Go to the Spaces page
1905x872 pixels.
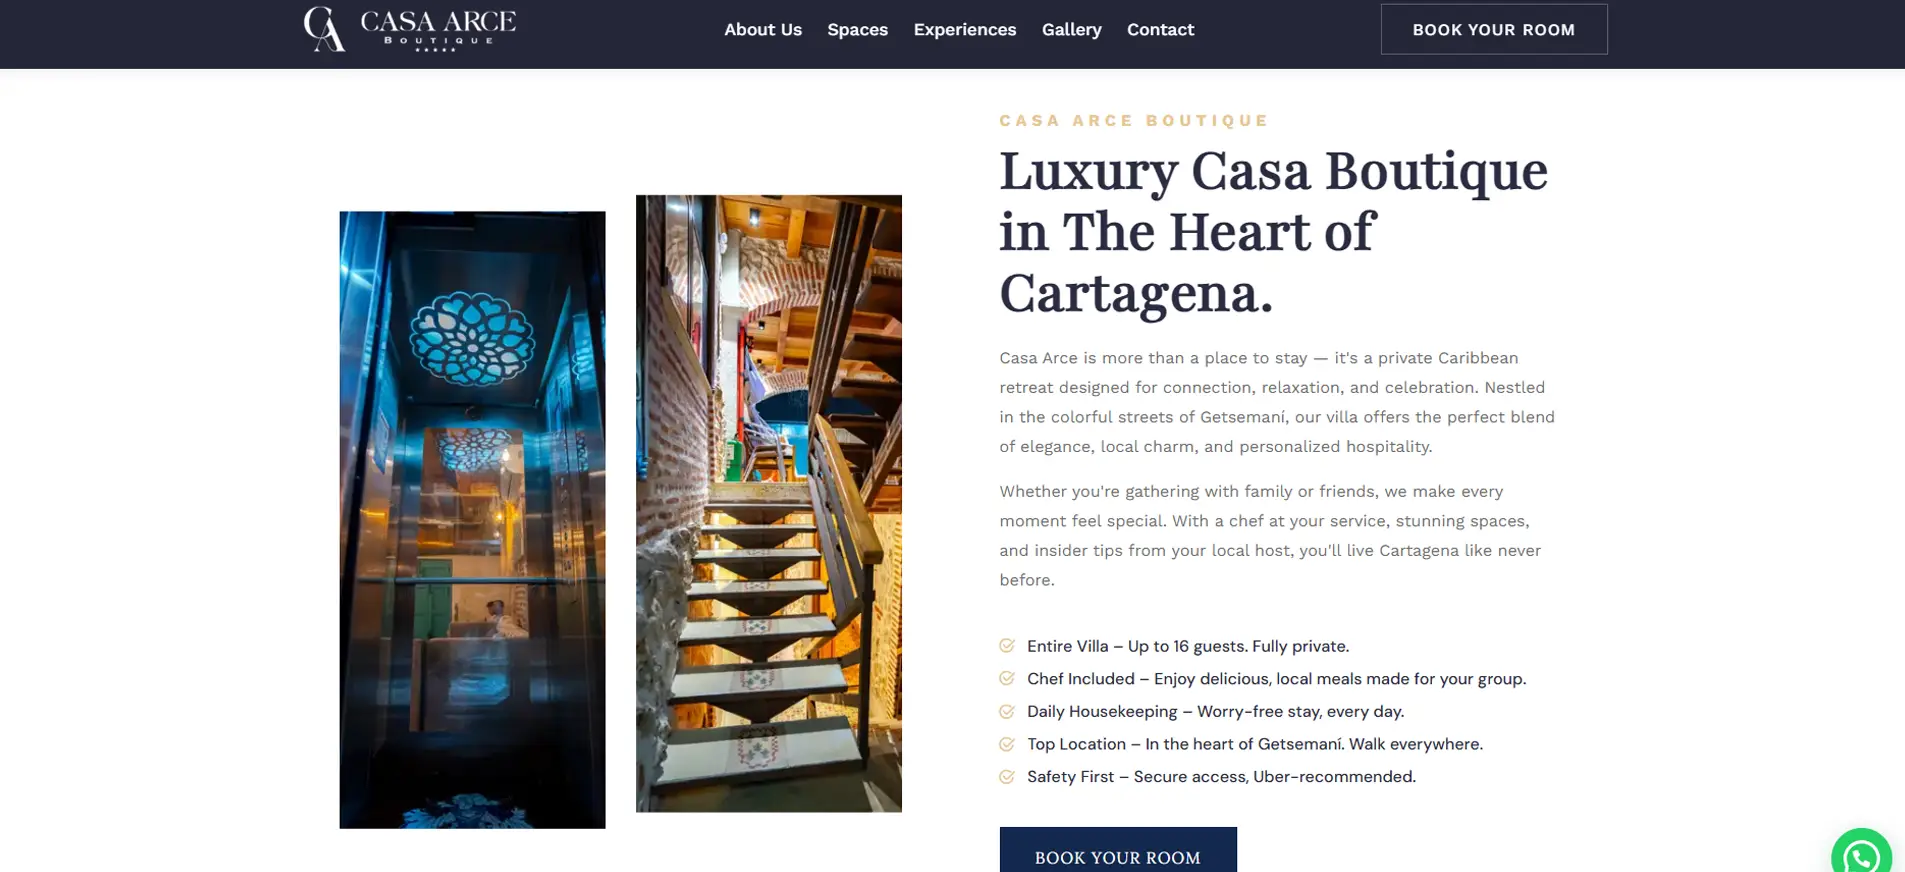click(857, 30)
